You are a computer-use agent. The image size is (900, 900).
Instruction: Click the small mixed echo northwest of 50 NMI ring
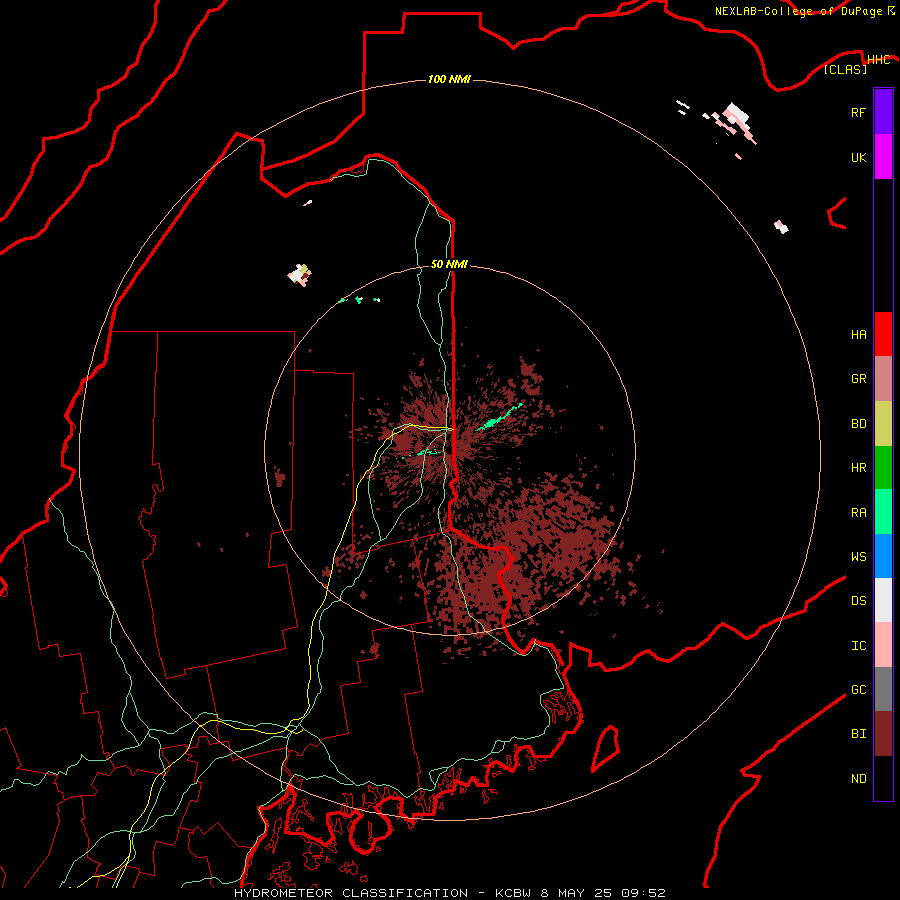(x=299, y=274)
